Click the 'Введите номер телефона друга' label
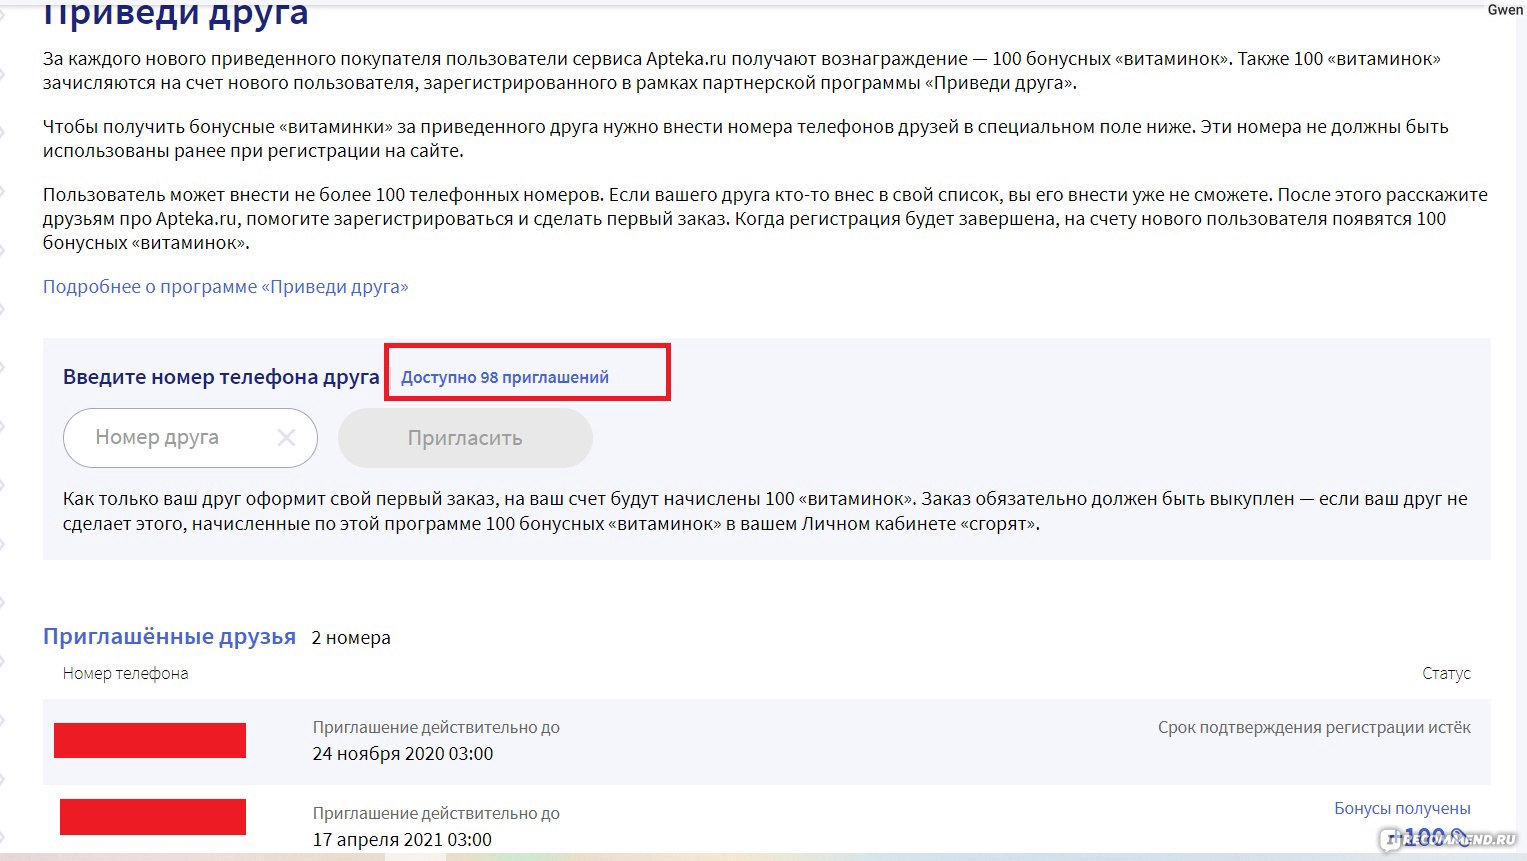1527x861 pixels. coord(221,377)
